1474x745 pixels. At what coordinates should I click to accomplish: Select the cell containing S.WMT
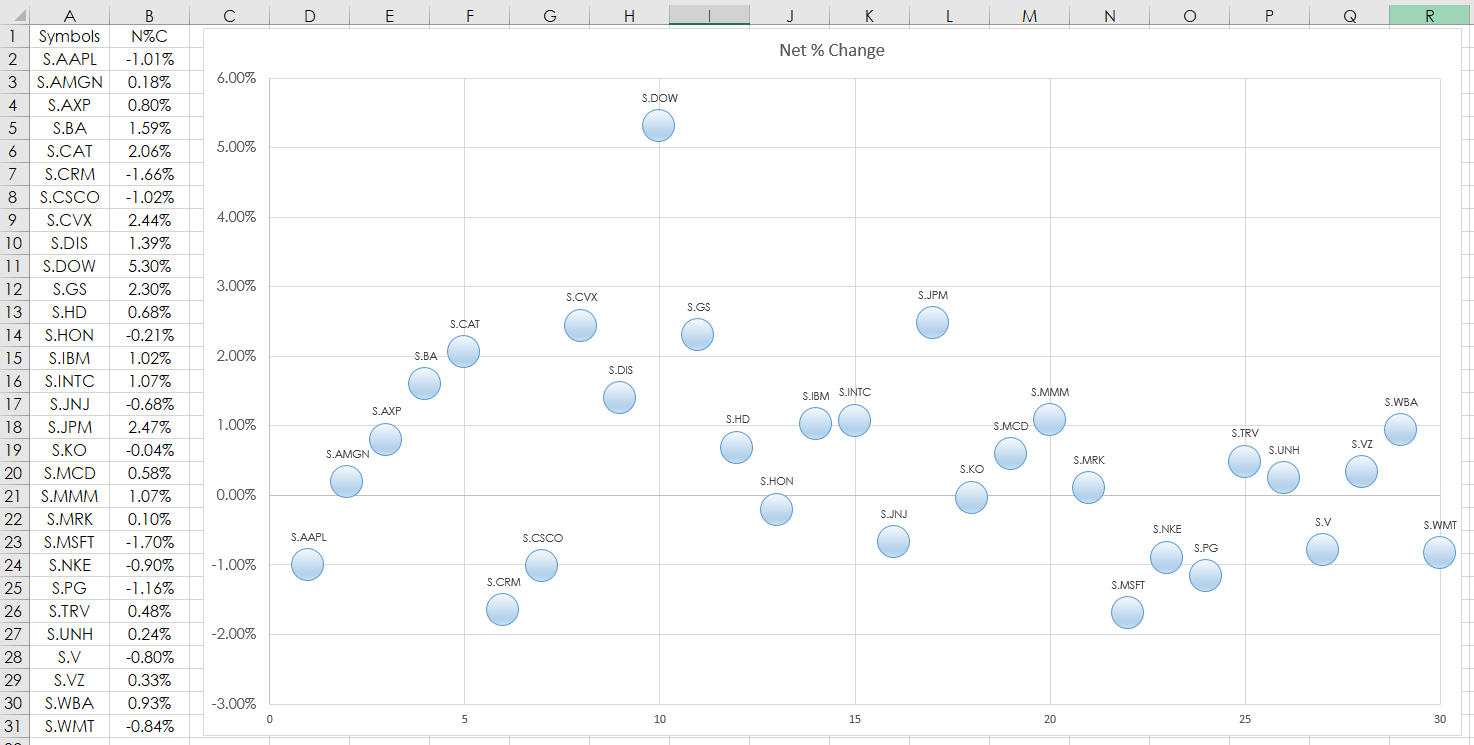(x=69, y=726)
